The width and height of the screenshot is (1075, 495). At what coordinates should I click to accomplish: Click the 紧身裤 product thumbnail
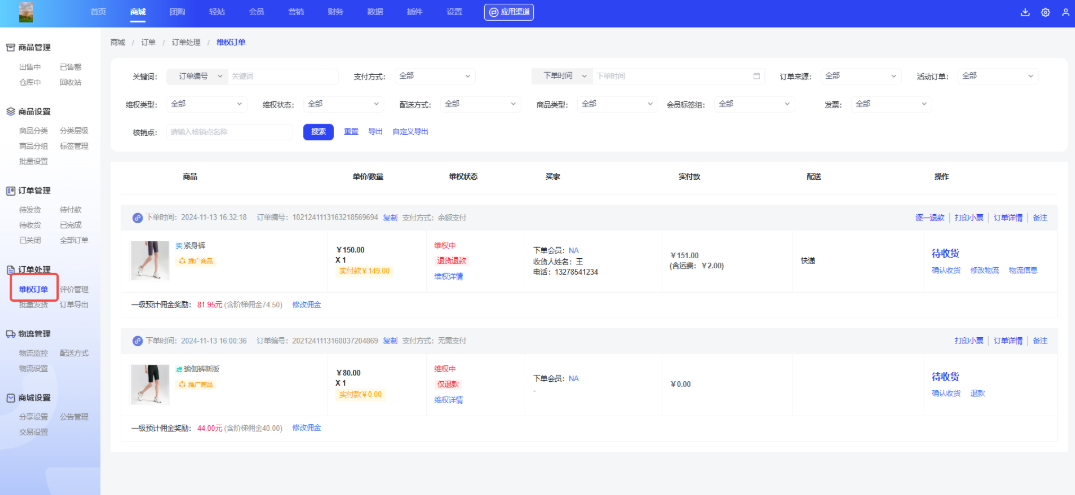[150, 260]
